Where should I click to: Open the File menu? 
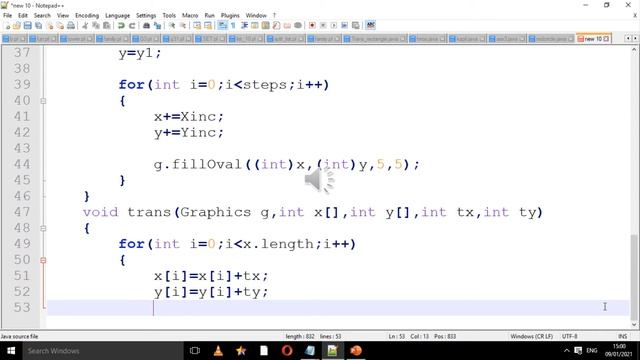click(x=7, y=16)
